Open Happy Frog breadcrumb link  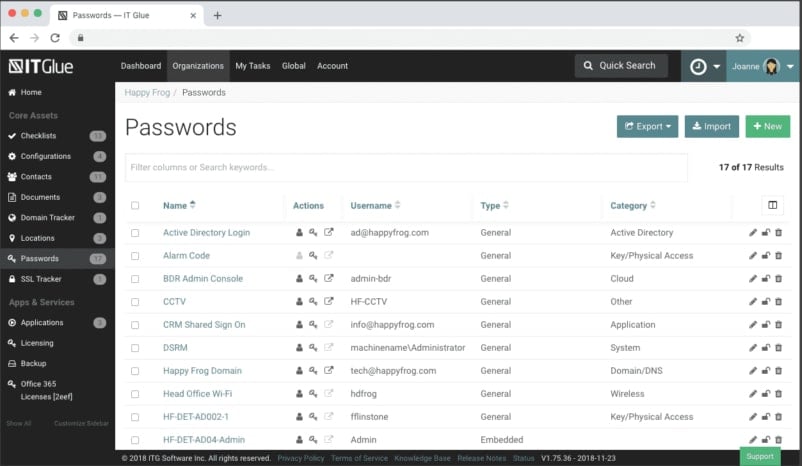pos(147,93)
